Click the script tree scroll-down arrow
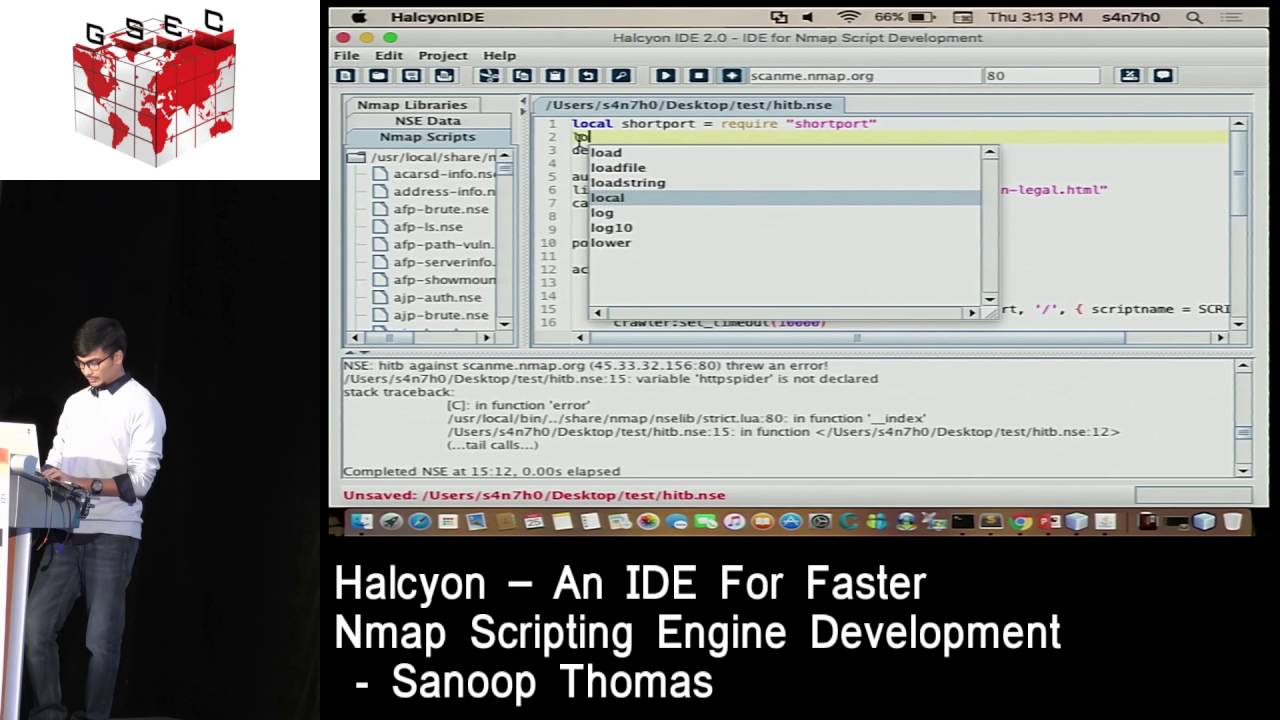 504,324
